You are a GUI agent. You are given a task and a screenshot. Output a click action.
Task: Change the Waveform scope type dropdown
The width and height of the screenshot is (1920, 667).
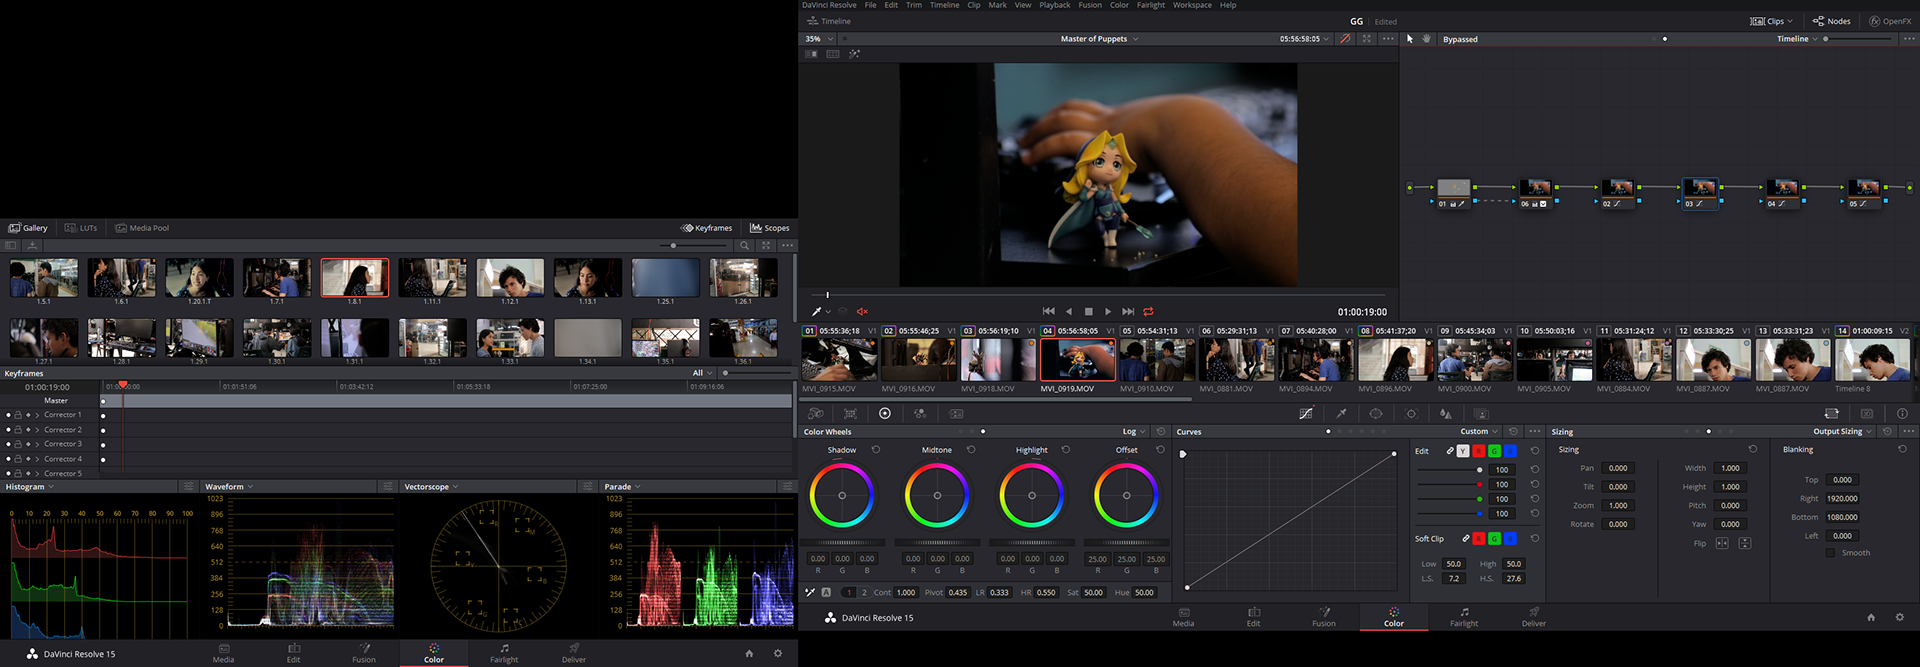pyautogui.click(x=229, y=487)
